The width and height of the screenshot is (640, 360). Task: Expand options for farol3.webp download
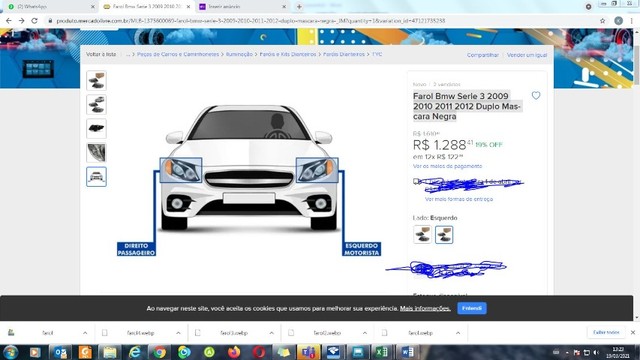[271, 333]
